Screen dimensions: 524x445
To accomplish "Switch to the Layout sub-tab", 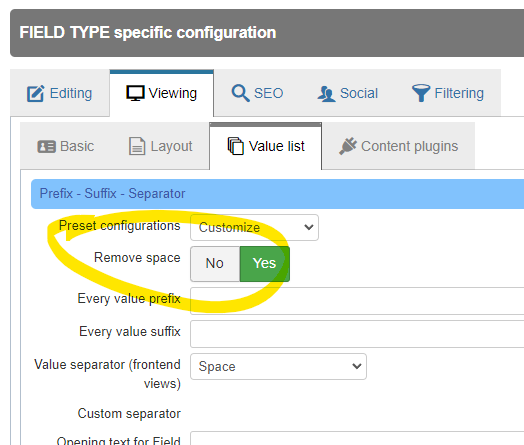I will tap(160, 146).
